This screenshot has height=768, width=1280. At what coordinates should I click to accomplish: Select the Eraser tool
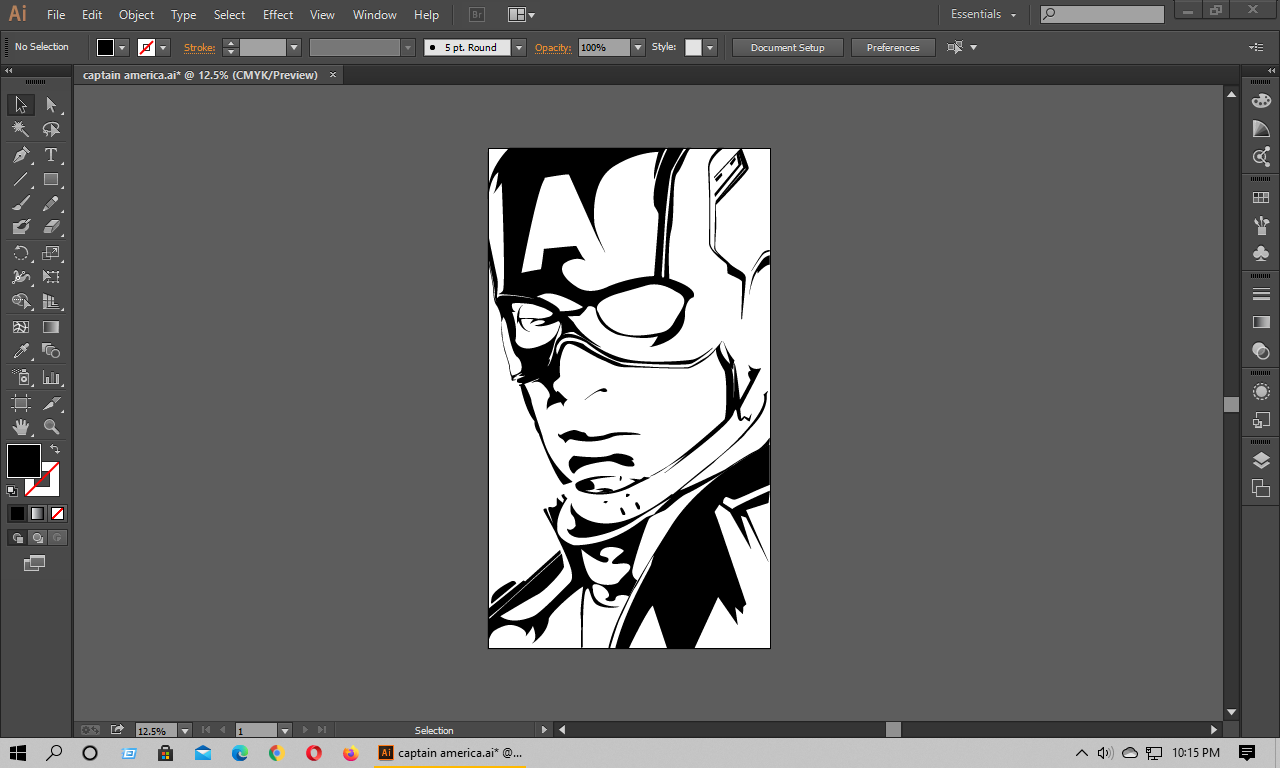51,227
